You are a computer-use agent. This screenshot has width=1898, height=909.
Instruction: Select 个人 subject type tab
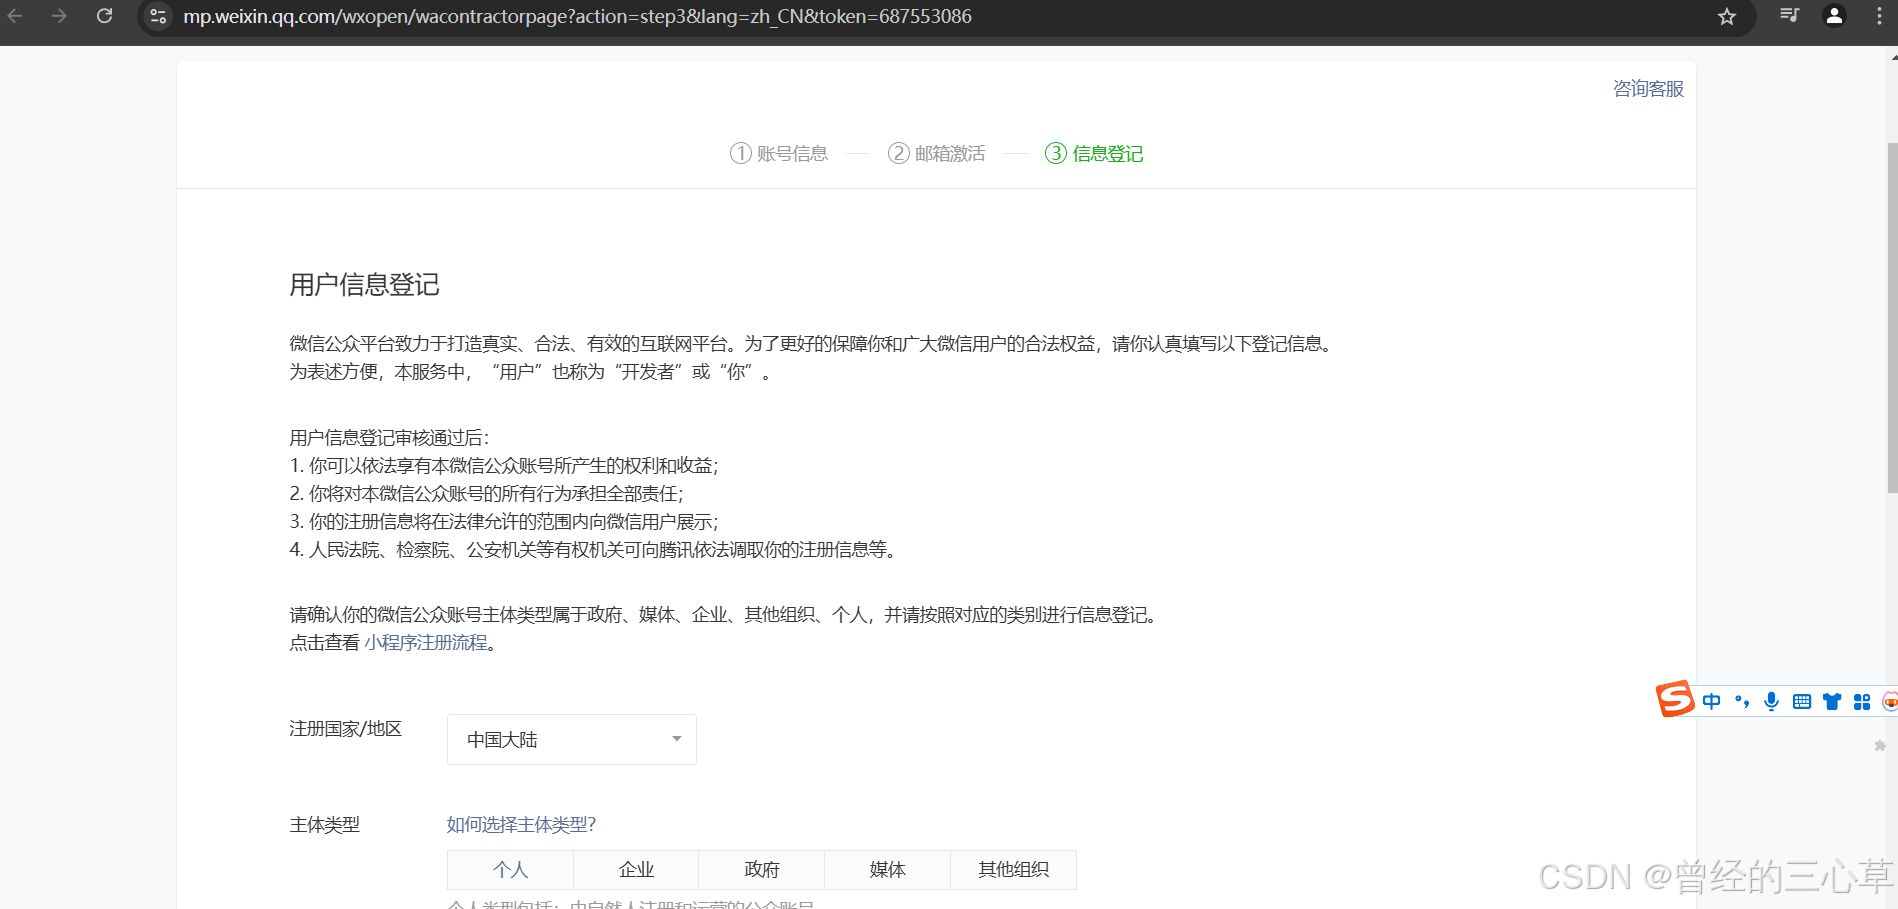pos(510,869)
